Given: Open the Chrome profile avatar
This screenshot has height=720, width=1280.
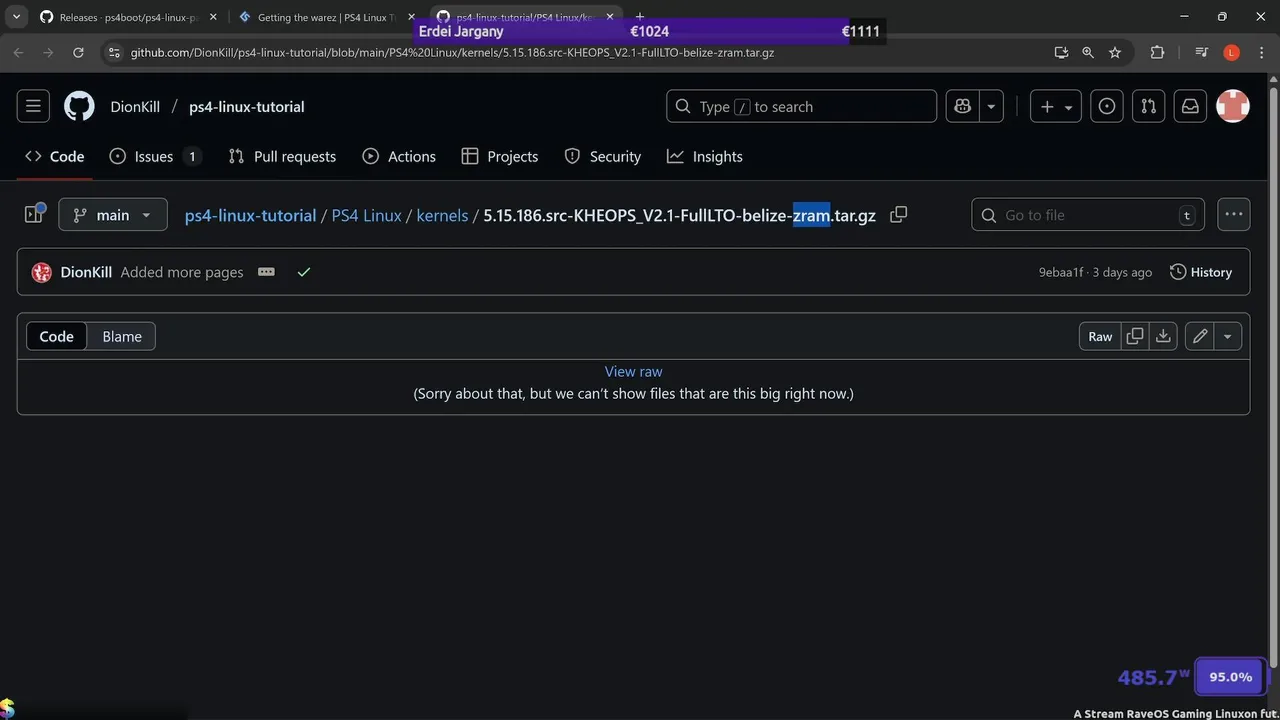Looking at the screenshot, I should (x=1231, y=52).
